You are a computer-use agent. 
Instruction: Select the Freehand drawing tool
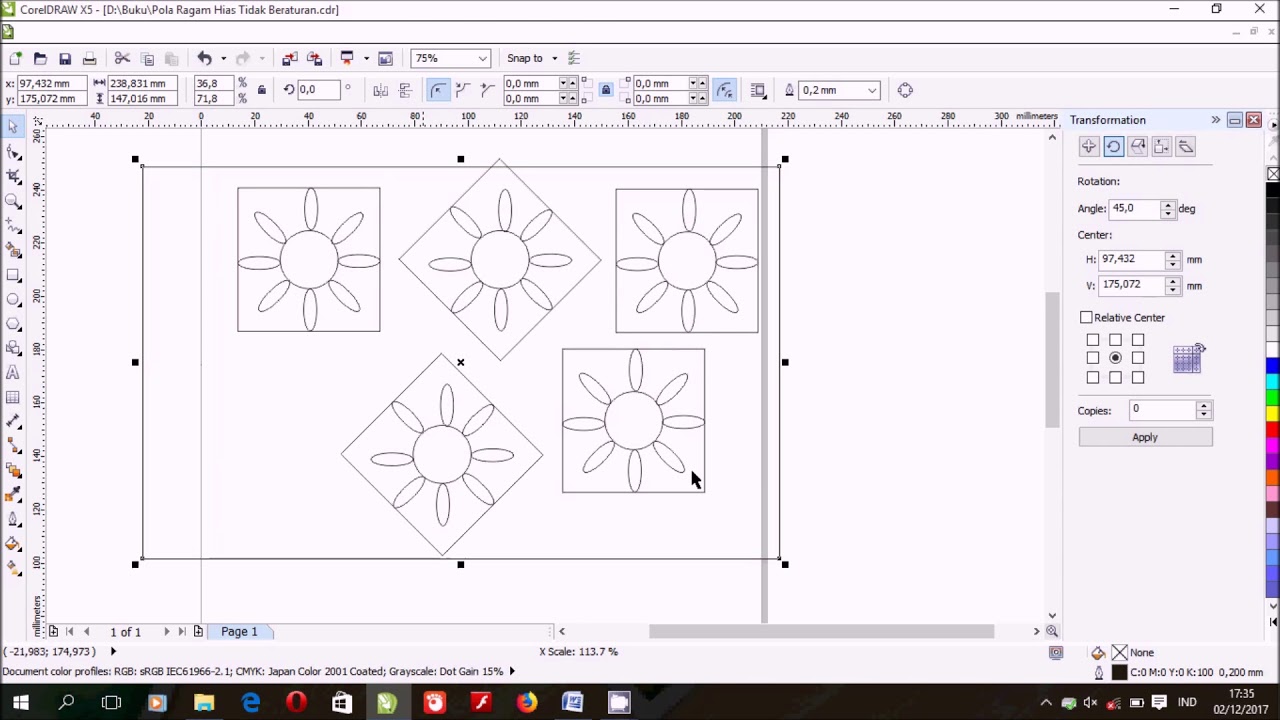(13, 225)
